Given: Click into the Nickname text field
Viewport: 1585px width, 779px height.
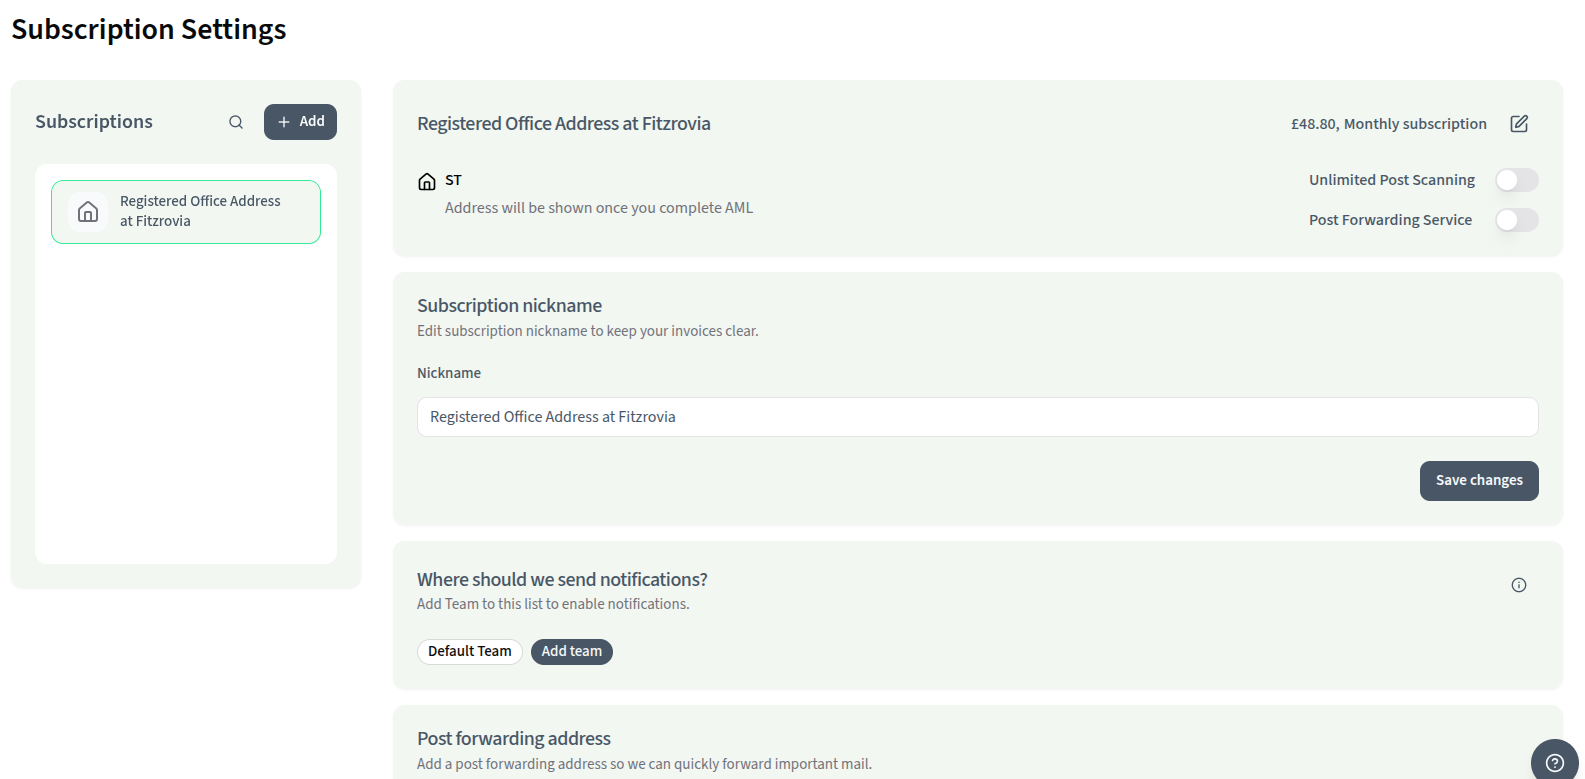Looking at the screenshot, I should click(x=977, y=417).
